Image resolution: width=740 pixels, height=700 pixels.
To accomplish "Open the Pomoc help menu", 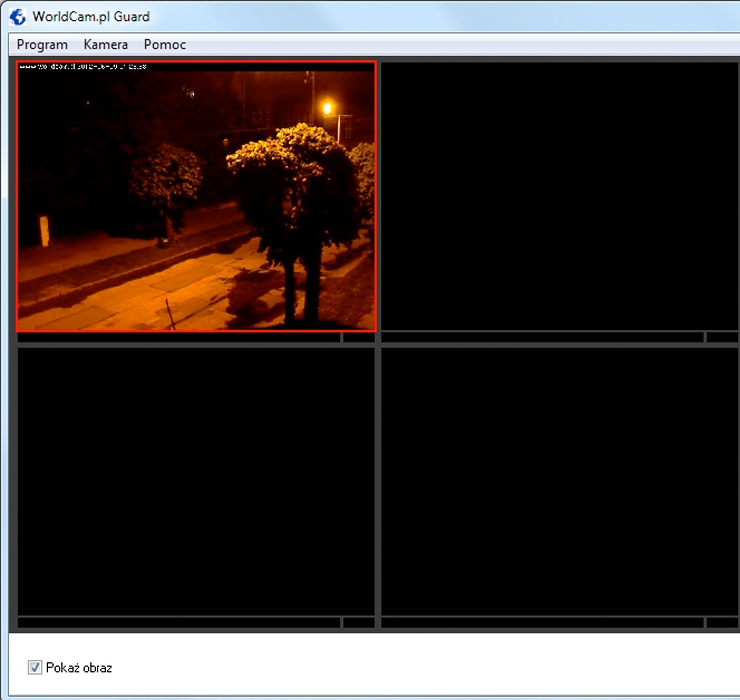I will (x=165, y=45).
